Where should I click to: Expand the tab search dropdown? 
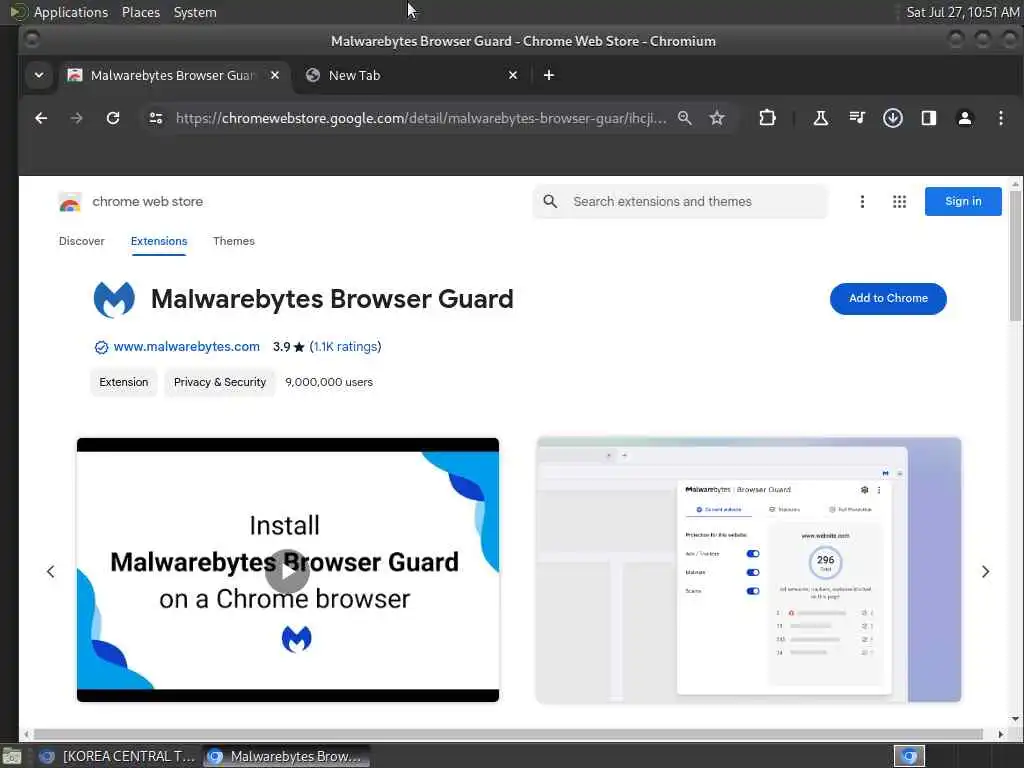[x=39, y=75]
